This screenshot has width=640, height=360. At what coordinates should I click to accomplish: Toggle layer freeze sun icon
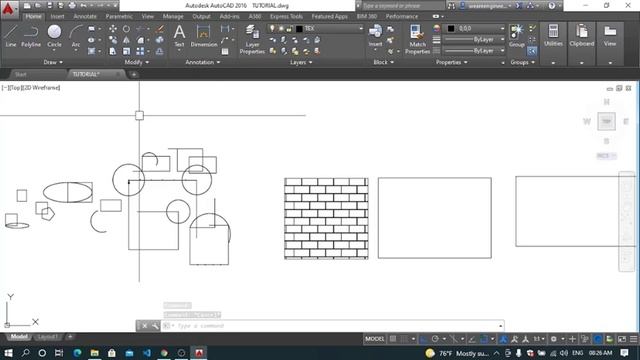[x=281, y=29]
